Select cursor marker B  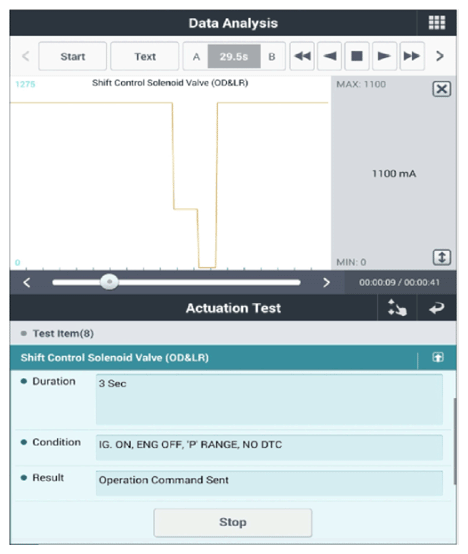tap(272, 56)
